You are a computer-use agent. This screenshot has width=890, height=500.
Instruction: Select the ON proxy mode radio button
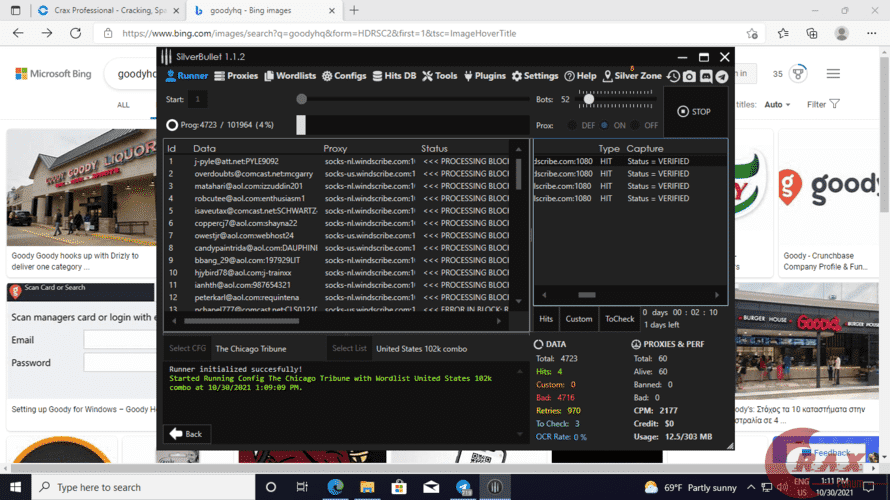point(604,126)
